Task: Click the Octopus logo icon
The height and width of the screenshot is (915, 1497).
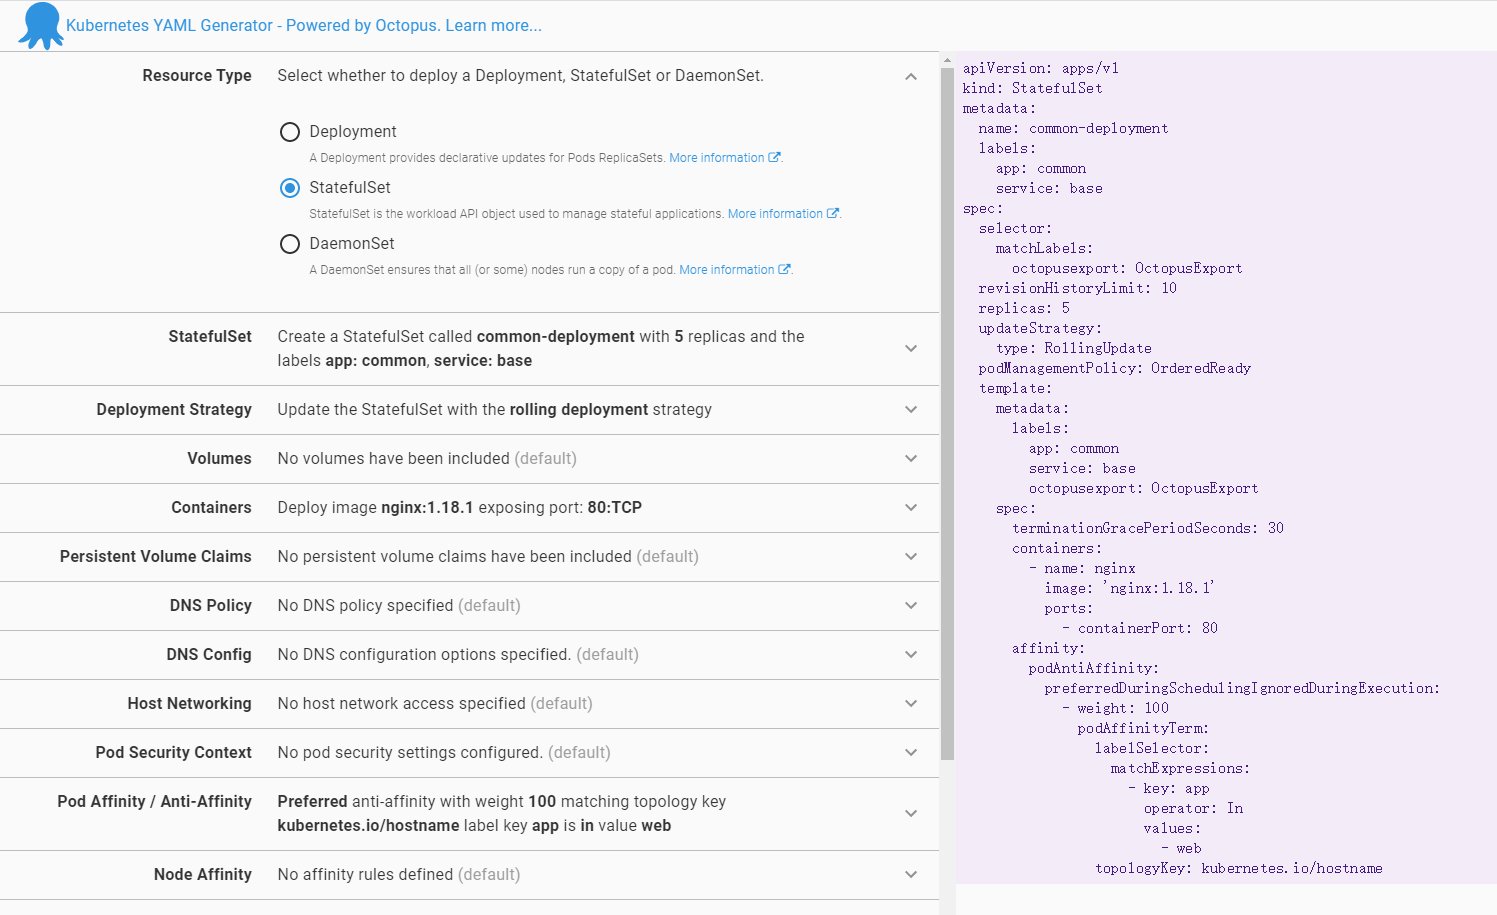Action: pos(40,26)
